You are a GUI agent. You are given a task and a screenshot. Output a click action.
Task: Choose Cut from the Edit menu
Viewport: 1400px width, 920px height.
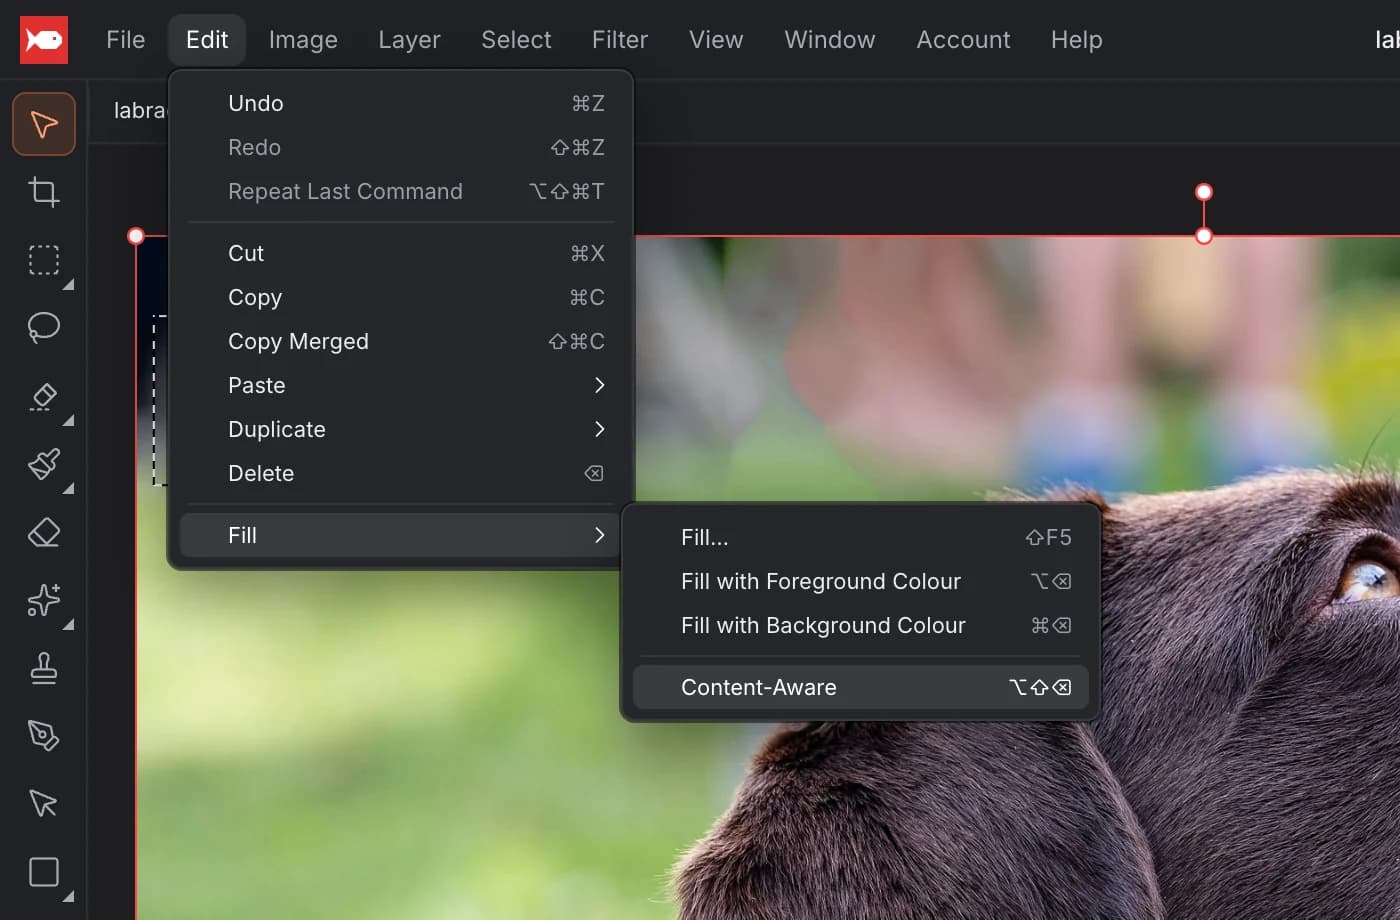point(401,253)
